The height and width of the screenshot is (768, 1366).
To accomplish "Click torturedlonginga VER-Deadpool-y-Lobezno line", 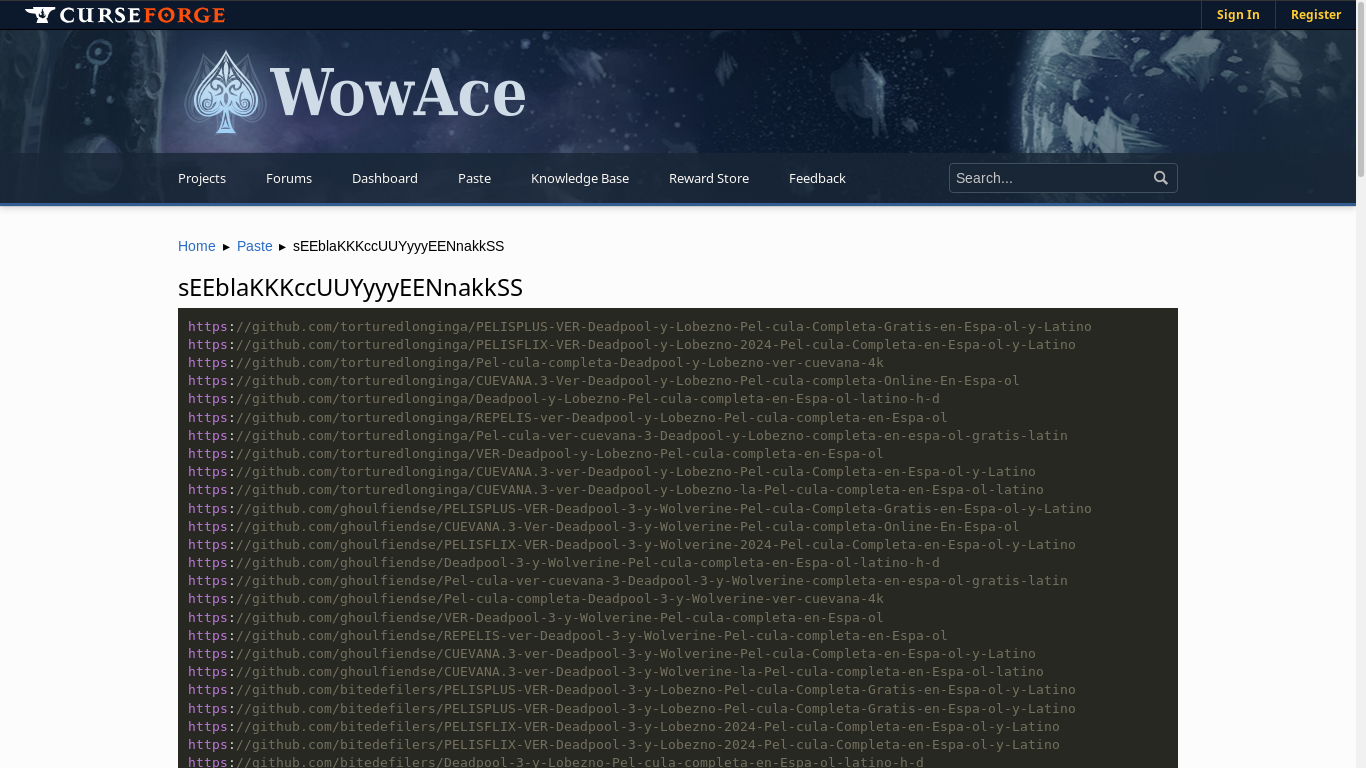I will click(x=536, y=454).
